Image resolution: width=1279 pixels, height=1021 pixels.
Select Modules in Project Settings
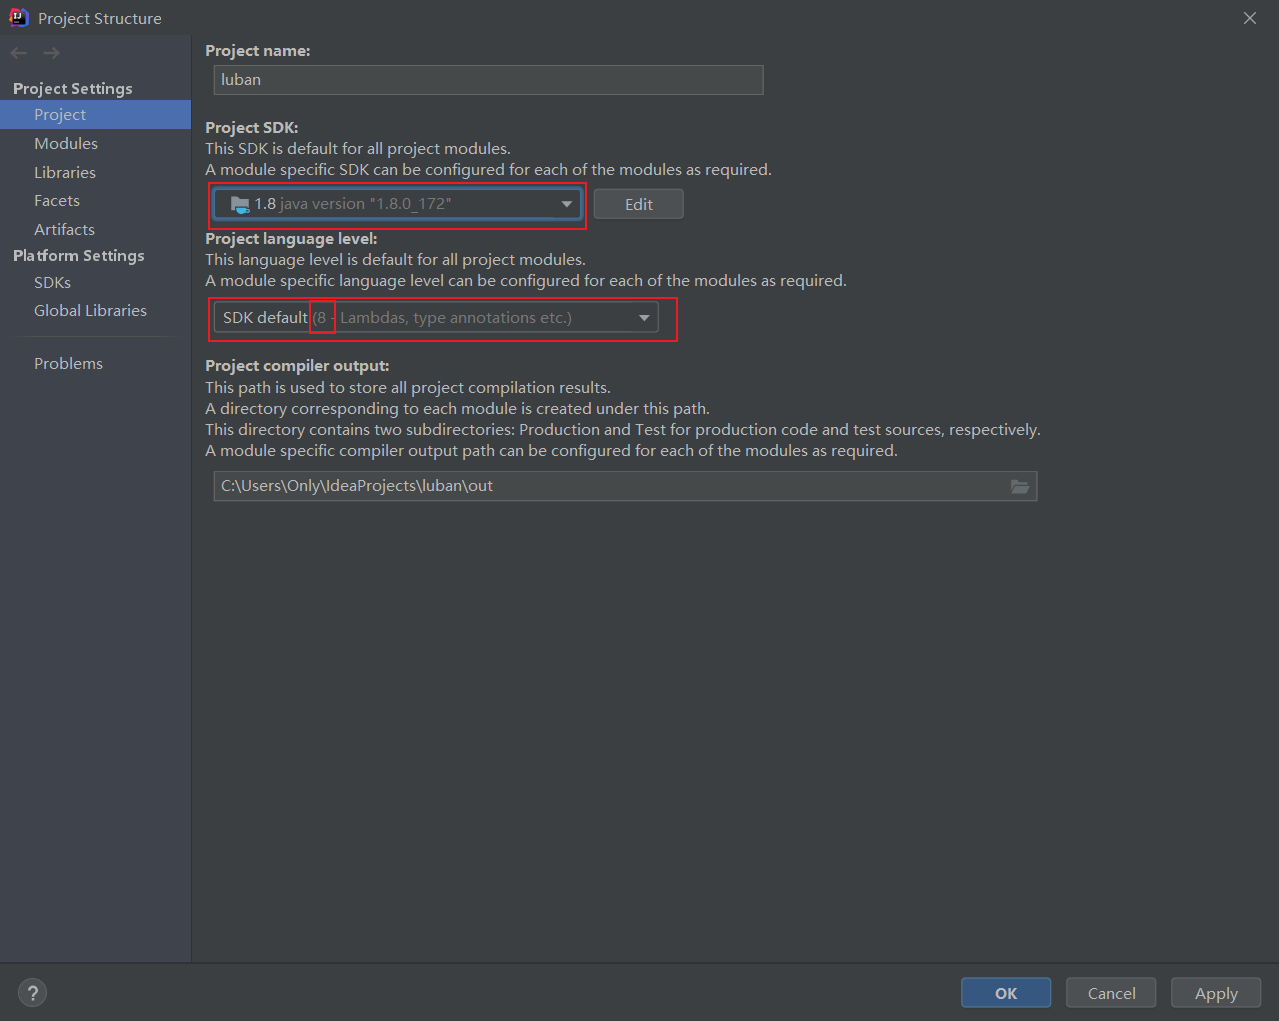[65, 143]
